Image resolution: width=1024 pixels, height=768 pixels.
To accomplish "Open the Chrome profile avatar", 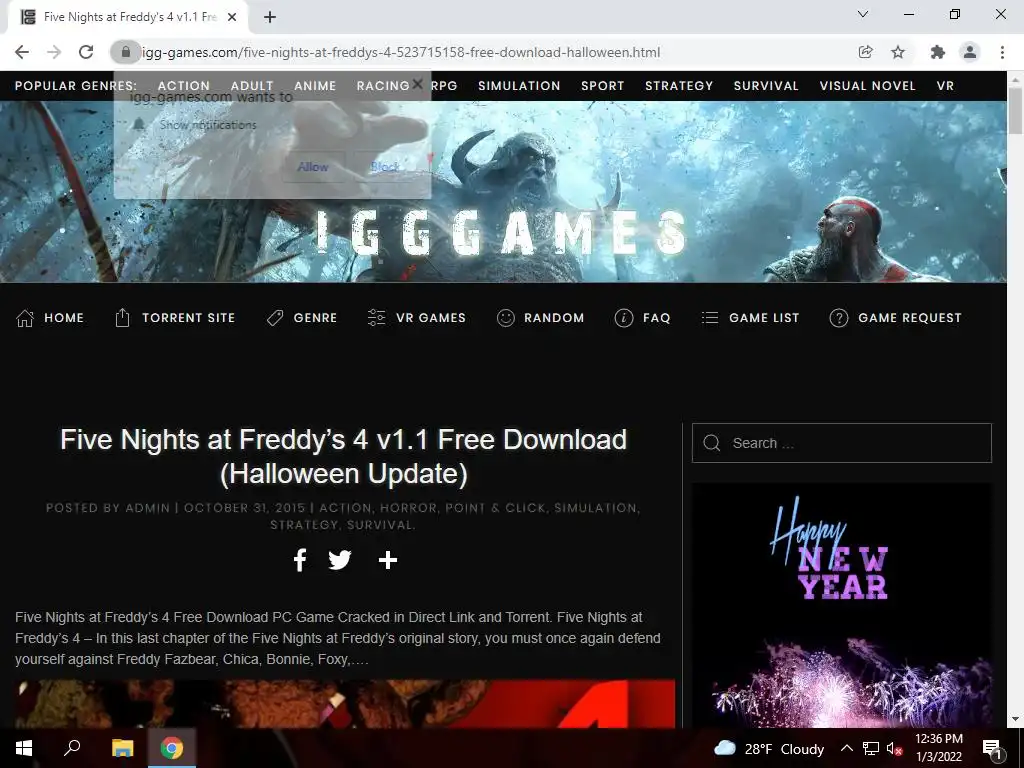I will (x=970, y=52).
